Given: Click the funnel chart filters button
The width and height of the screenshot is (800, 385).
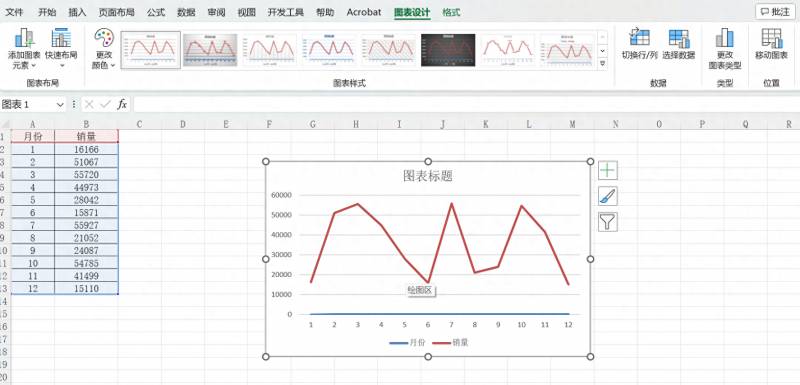Looking at the screenshot, I should pos(608,222).
